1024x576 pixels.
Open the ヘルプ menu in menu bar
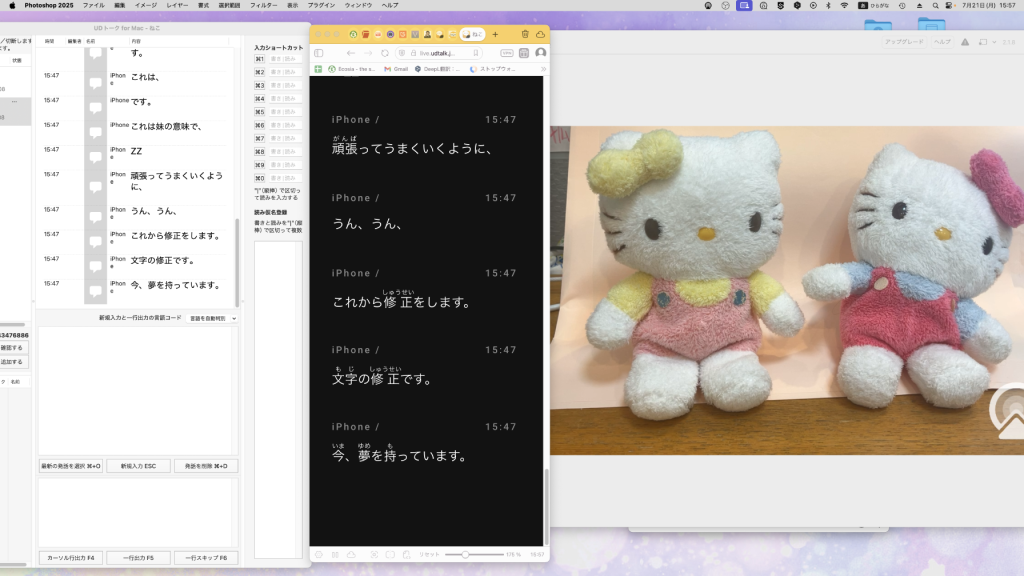click(390, 5)
